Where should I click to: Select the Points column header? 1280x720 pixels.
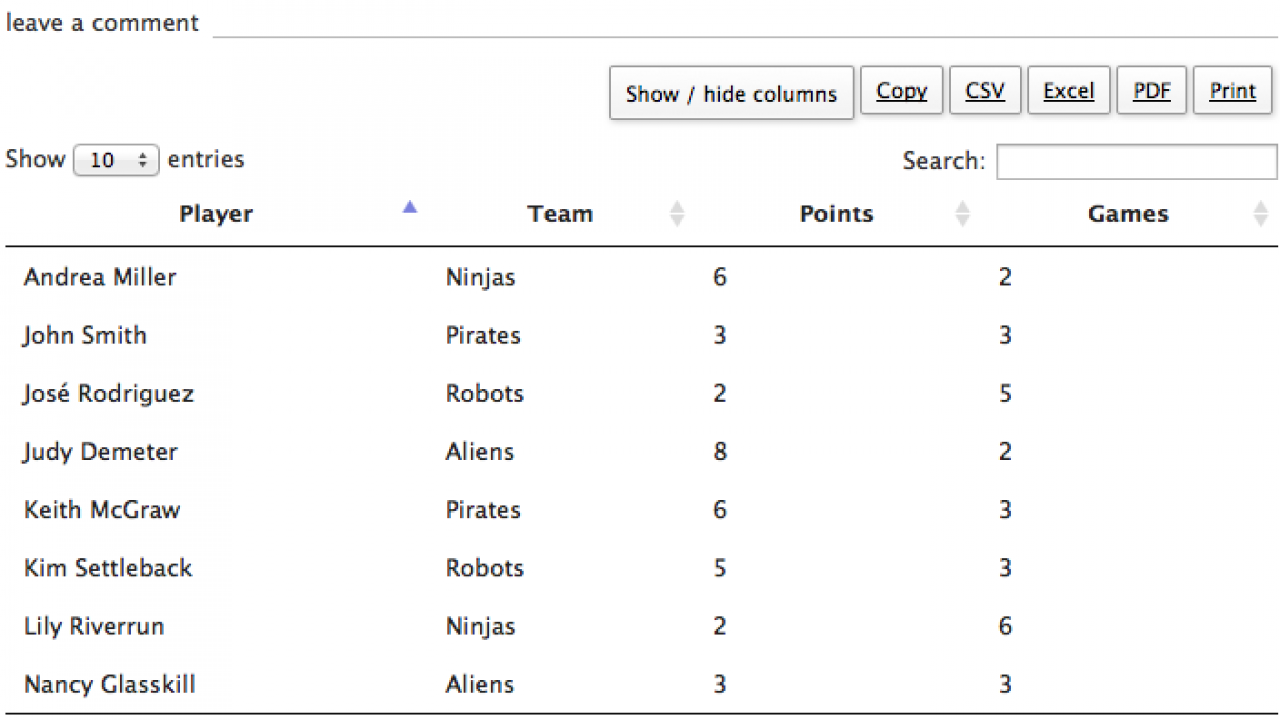pyautogui.click(x=836, y=214)
